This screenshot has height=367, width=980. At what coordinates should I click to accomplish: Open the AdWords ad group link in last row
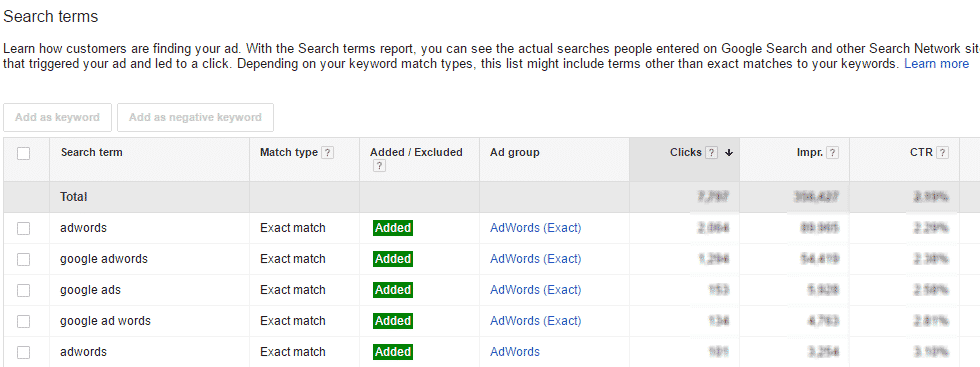pos(515,352)
